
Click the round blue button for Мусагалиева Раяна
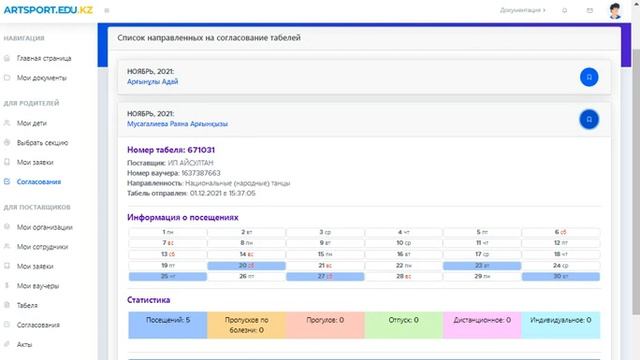coord(589,120)
